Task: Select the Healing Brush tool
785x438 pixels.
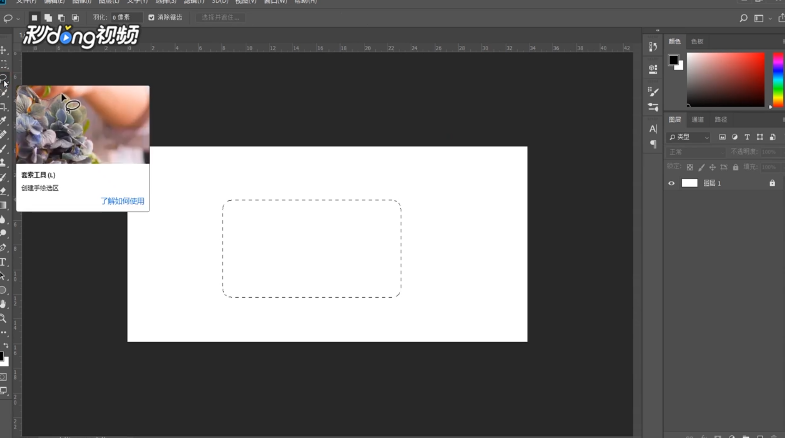Action: pos(4,135)
